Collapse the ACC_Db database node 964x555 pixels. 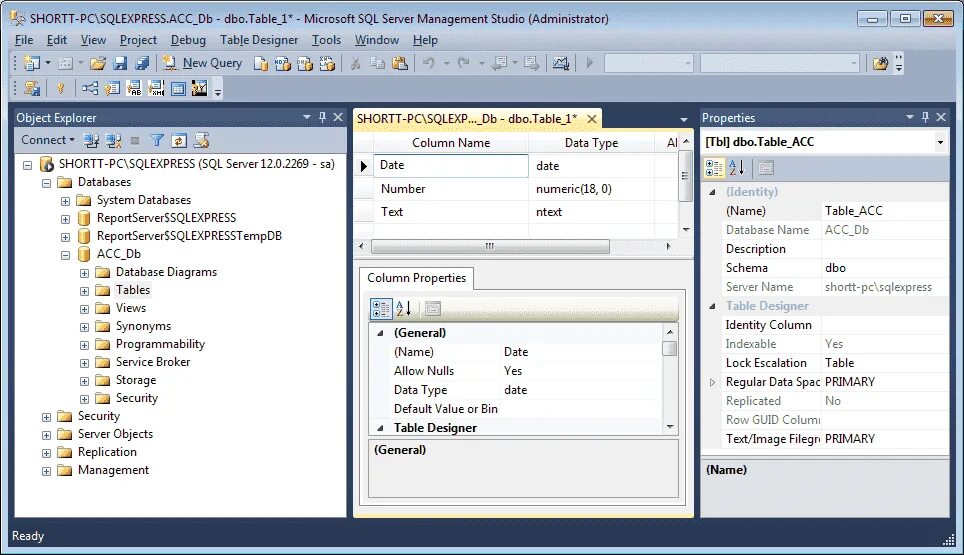point(65,254)
